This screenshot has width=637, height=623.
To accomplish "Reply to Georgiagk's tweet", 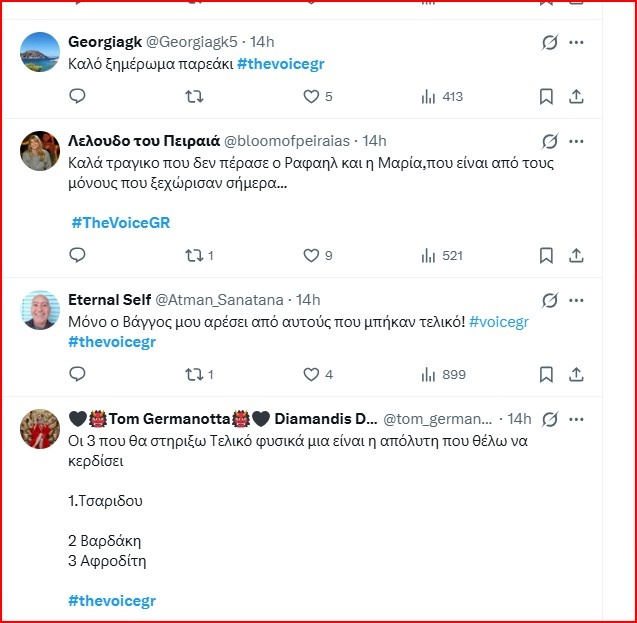I will (x=78, y=96).
